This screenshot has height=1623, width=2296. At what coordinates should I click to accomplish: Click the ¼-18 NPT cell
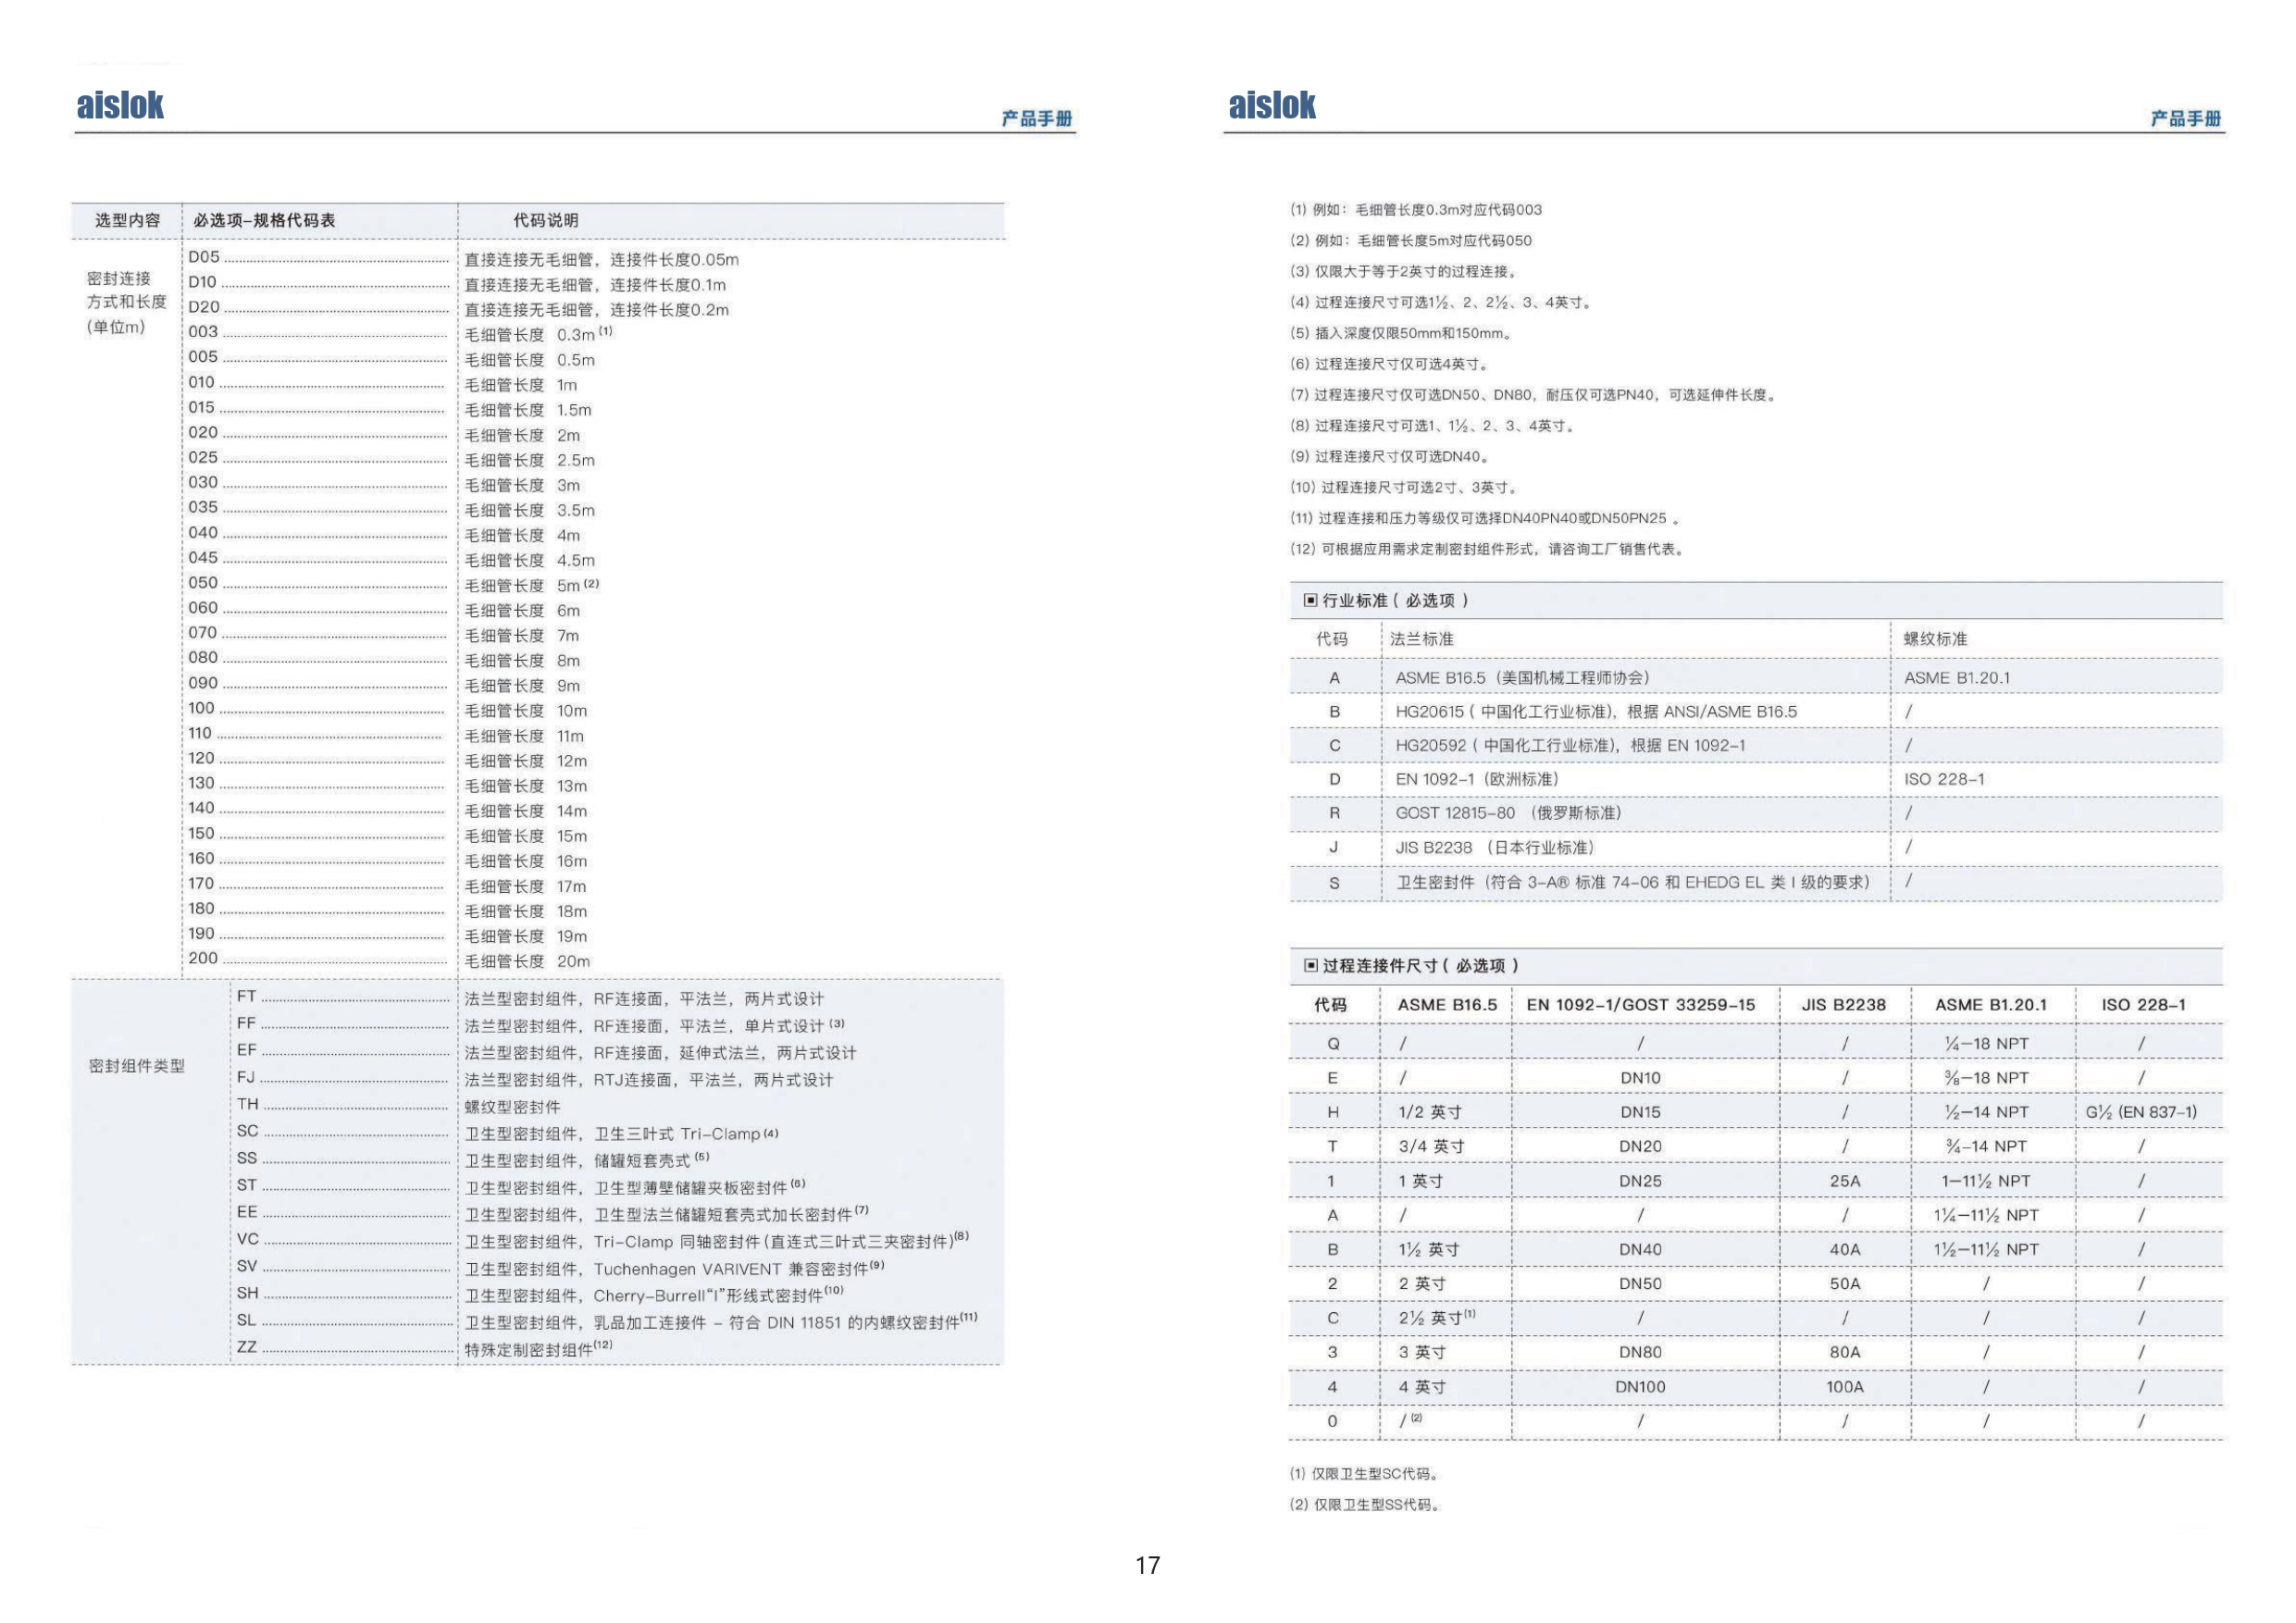1987,1044
